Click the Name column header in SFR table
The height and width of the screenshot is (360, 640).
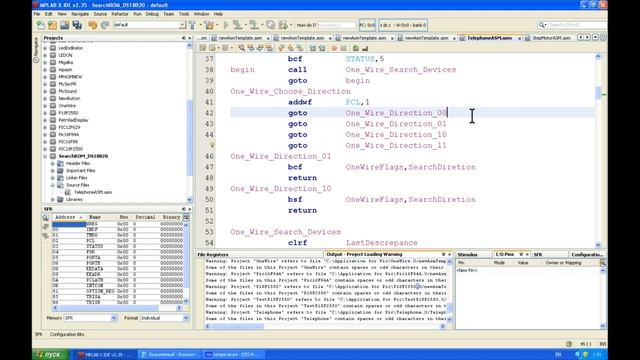pos(95,217)
